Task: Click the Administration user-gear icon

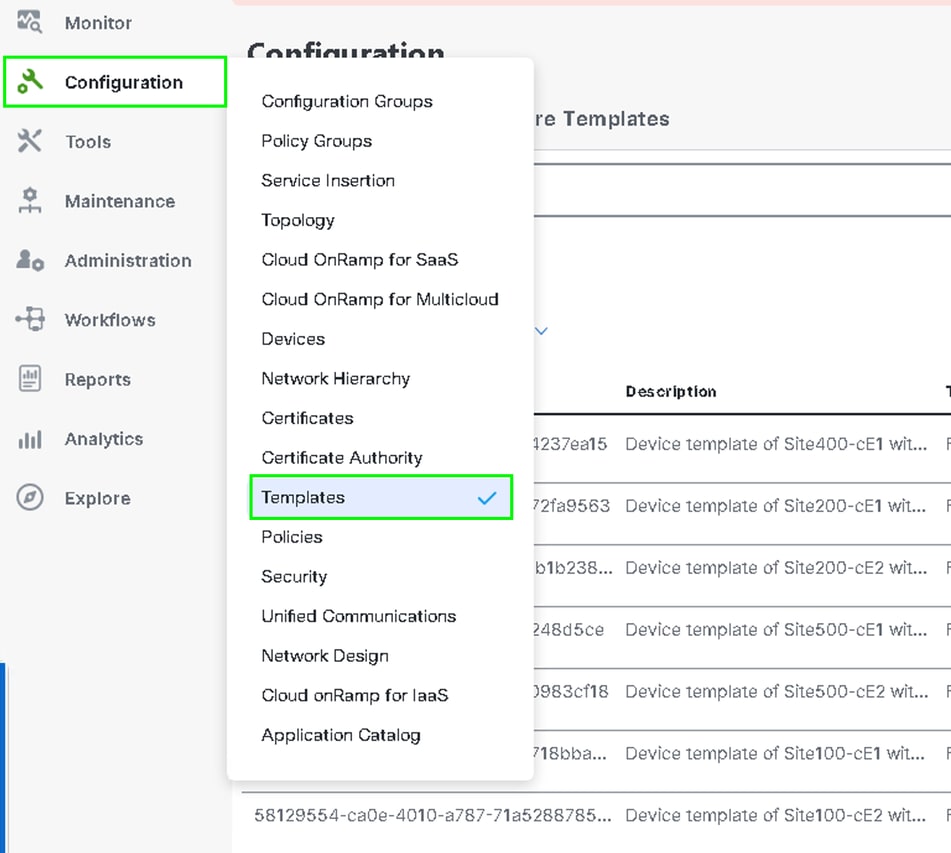Action: (x=30, y=260)
